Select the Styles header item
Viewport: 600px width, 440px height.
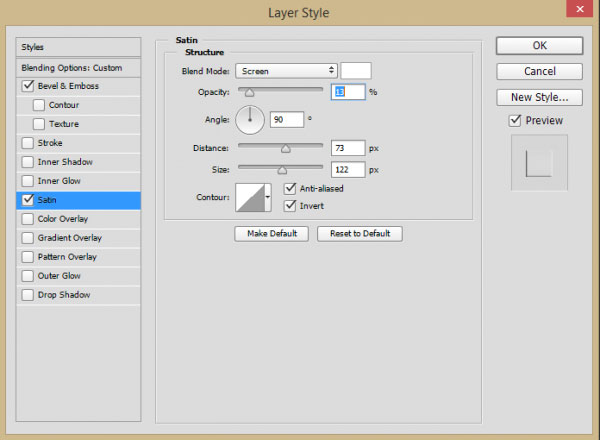coord(78,47)
